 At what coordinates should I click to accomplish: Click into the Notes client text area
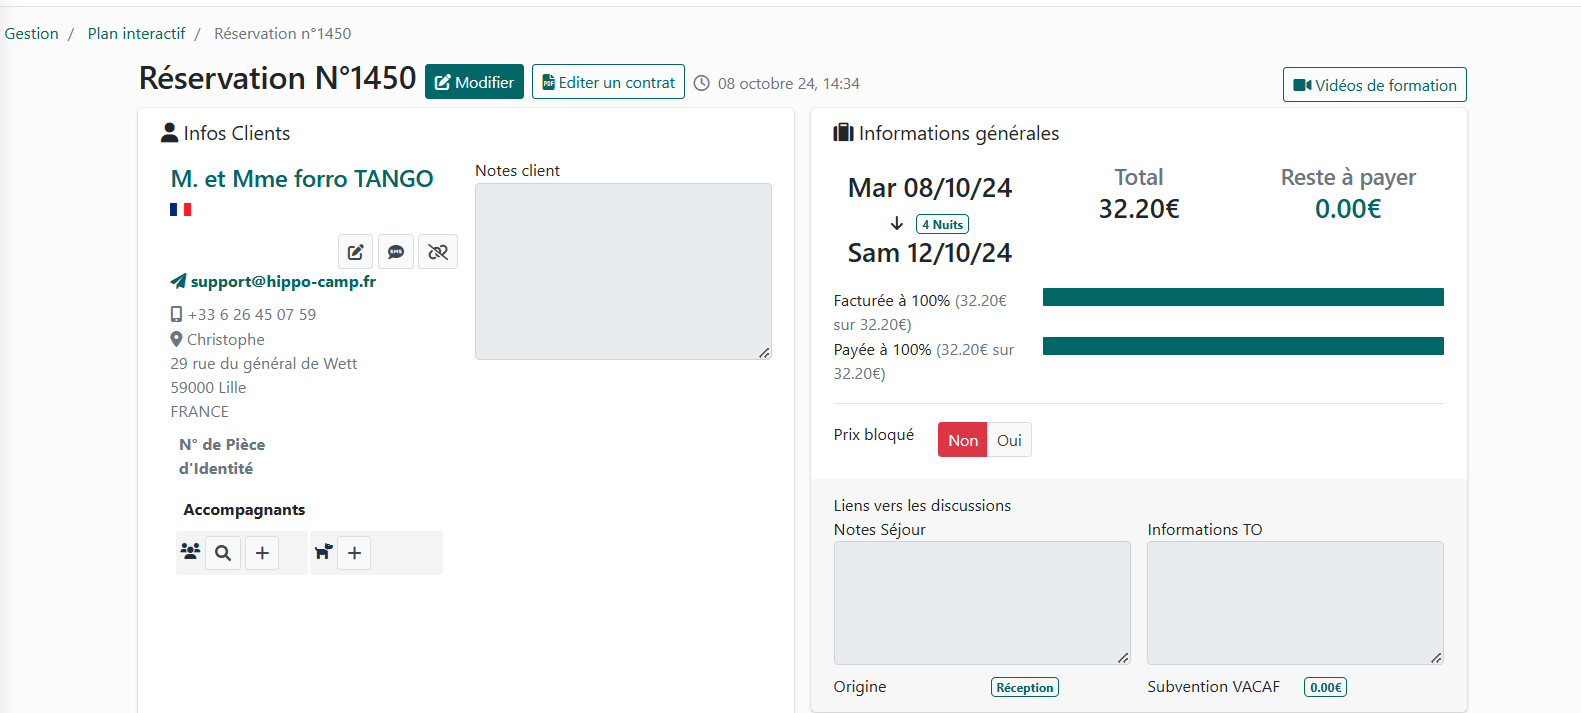pos(623,271)
